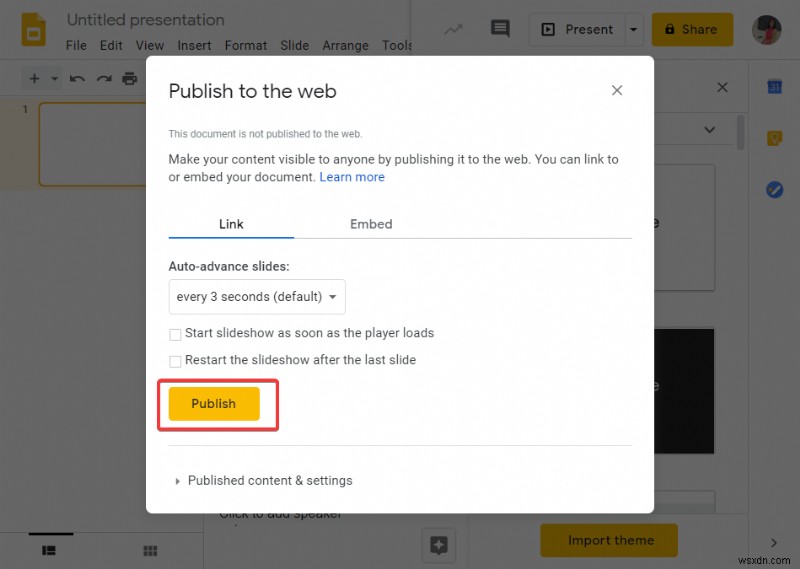Click the print icon in toolbar

[129, 78]
